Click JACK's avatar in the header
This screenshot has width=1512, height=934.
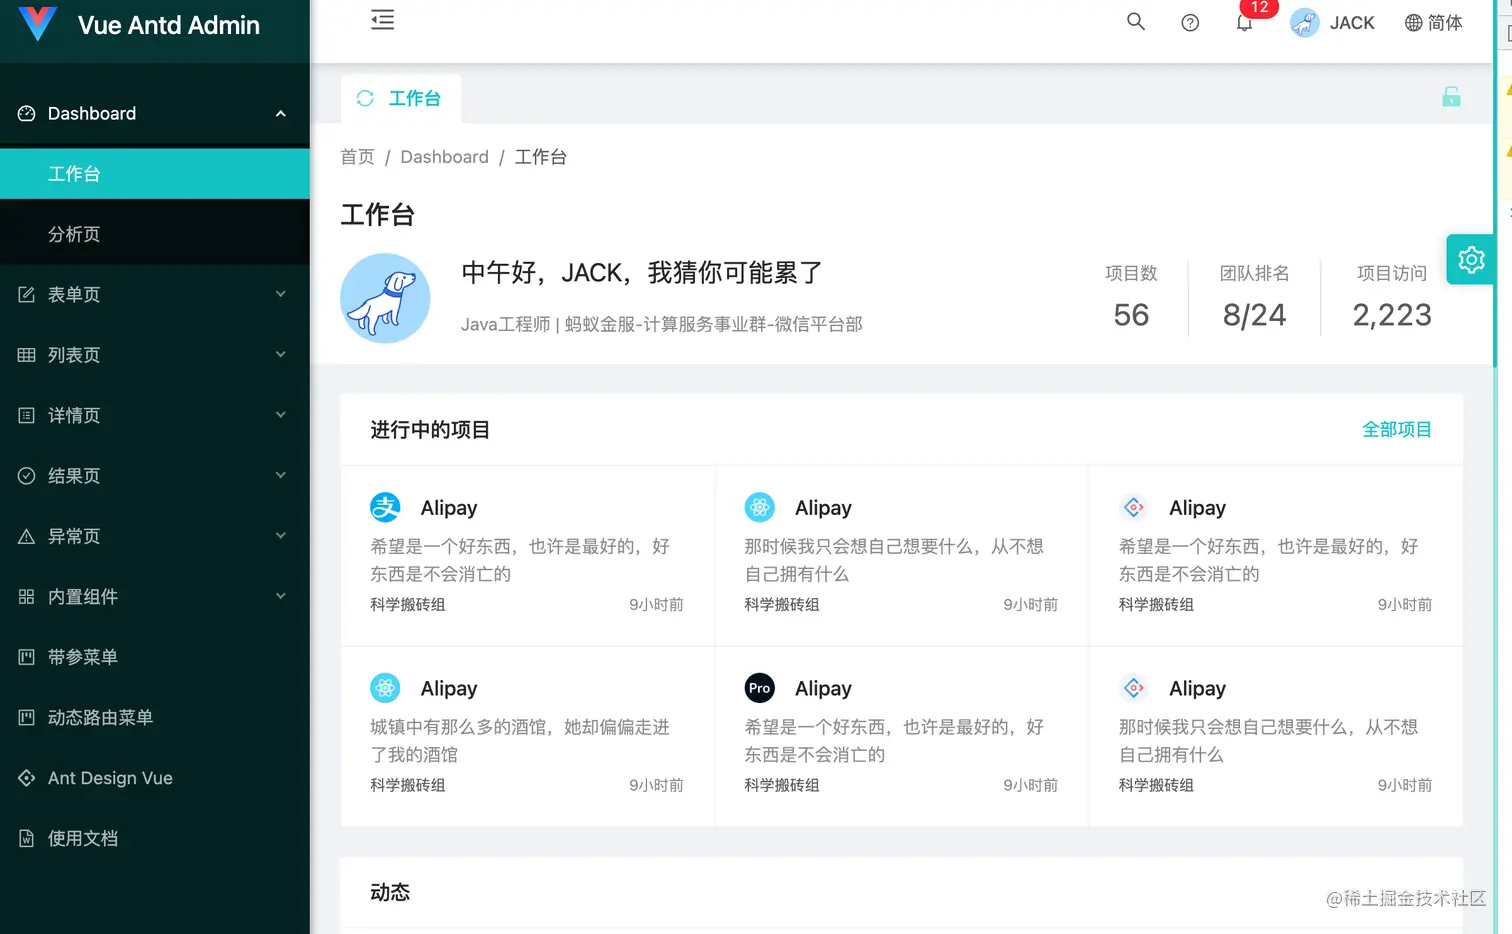pyautogui.click(x=1304, y=22)
